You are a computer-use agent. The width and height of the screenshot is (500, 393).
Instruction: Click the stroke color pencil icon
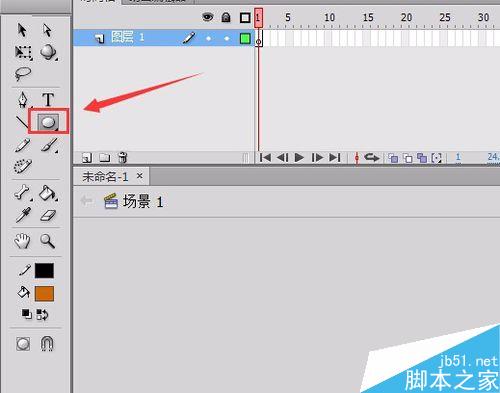(25, 270)
